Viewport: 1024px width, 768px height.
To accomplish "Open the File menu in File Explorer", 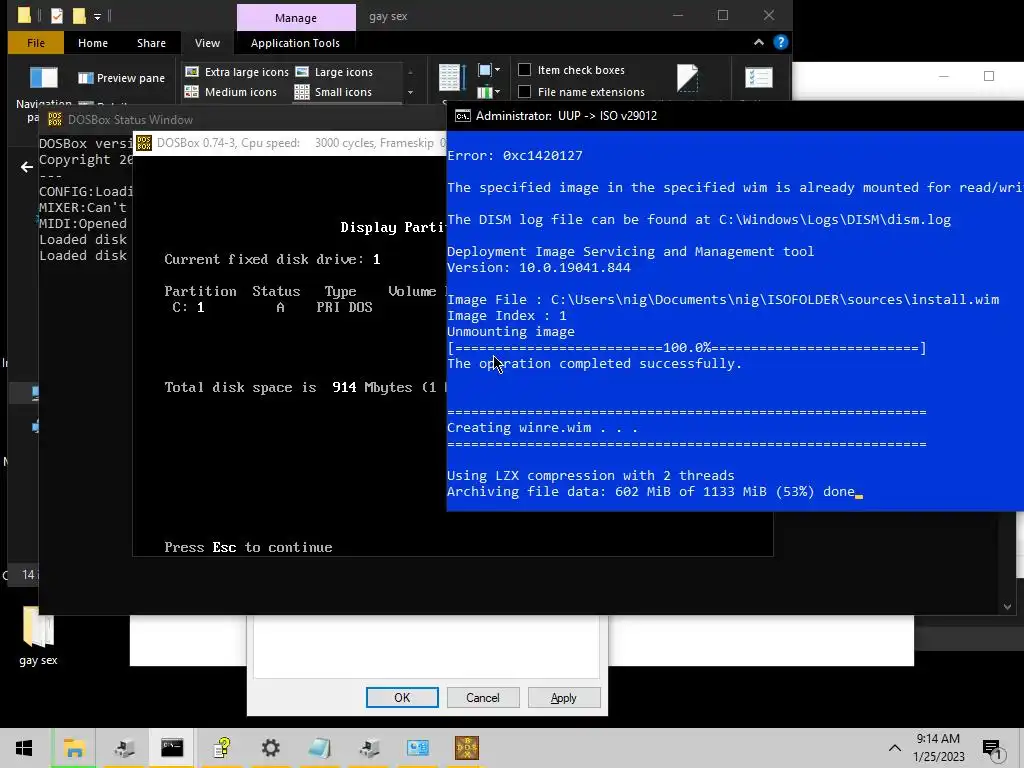I will 36,43.
